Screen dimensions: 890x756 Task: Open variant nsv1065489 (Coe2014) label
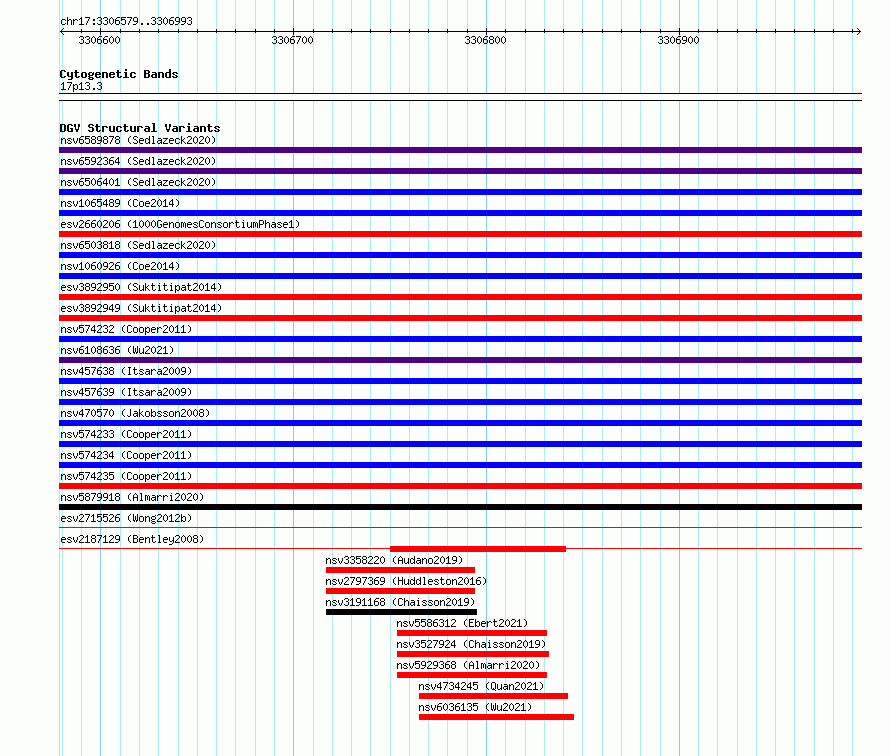click(120, 203)
